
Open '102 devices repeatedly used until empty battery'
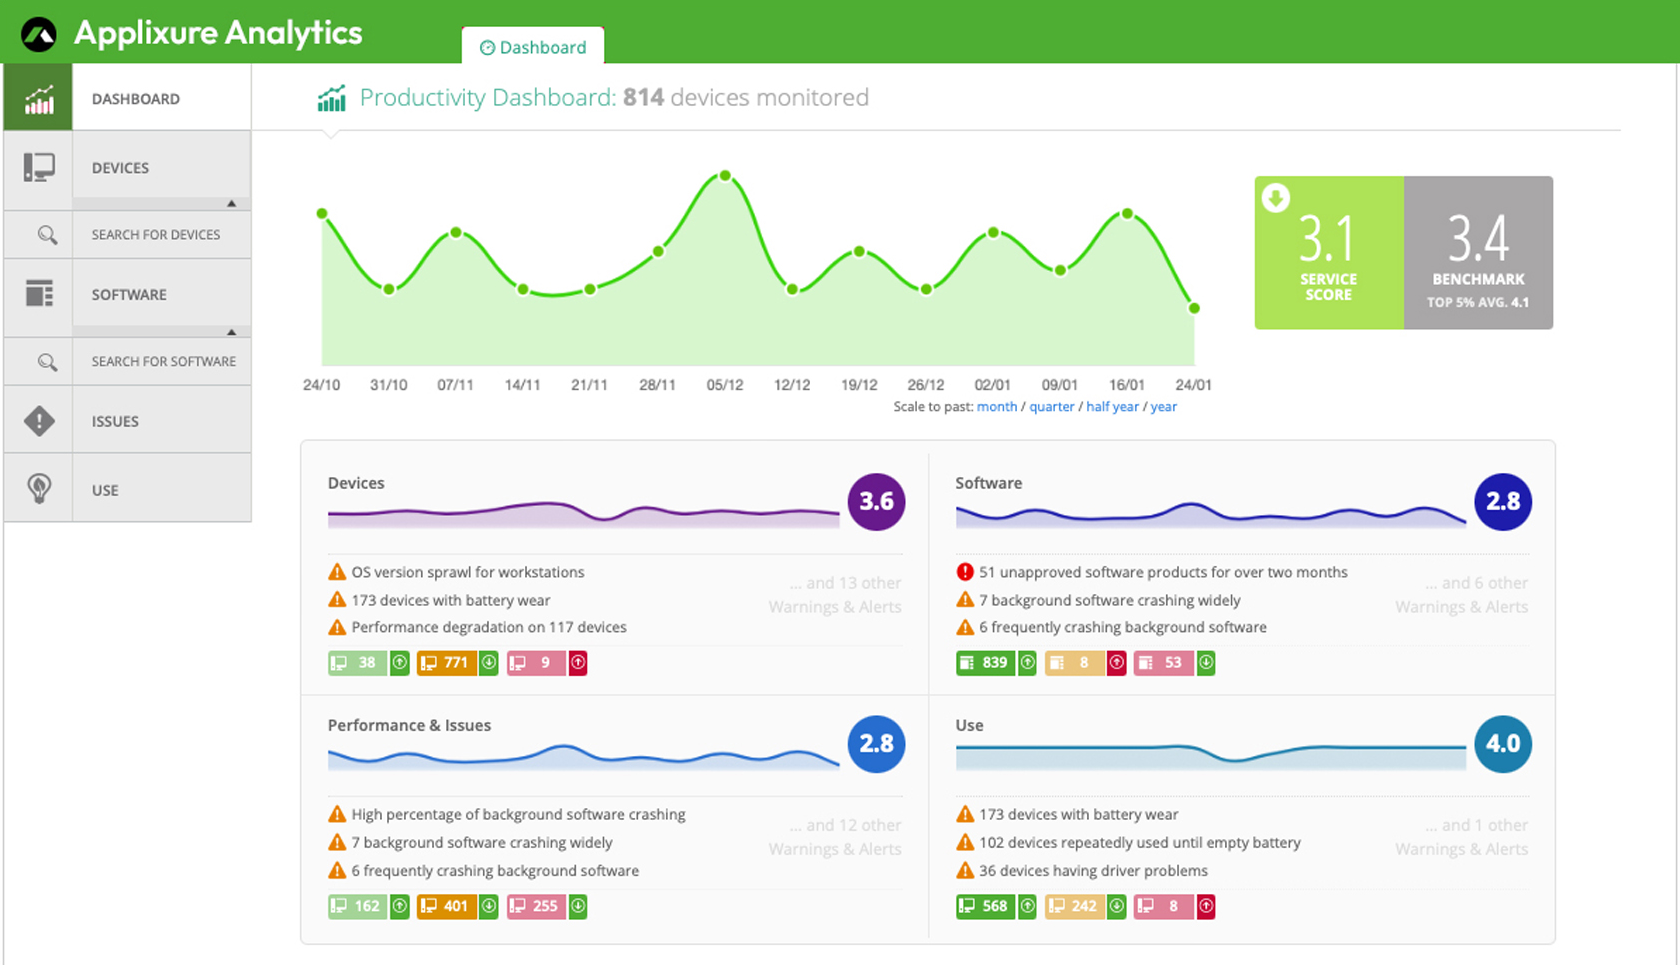1140,842
